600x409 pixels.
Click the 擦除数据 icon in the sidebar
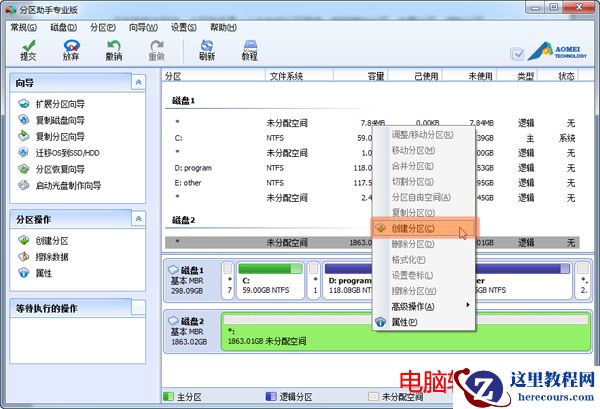click(24, 256)
